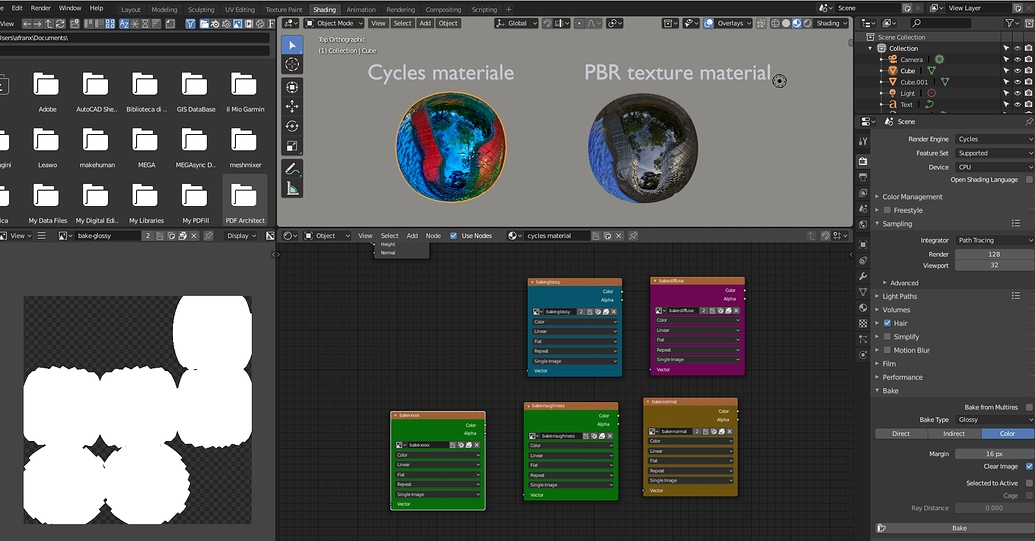1035x541 pixels.
Task: Switch to the Texture Paint workspace tab
Action: (284, 9)
